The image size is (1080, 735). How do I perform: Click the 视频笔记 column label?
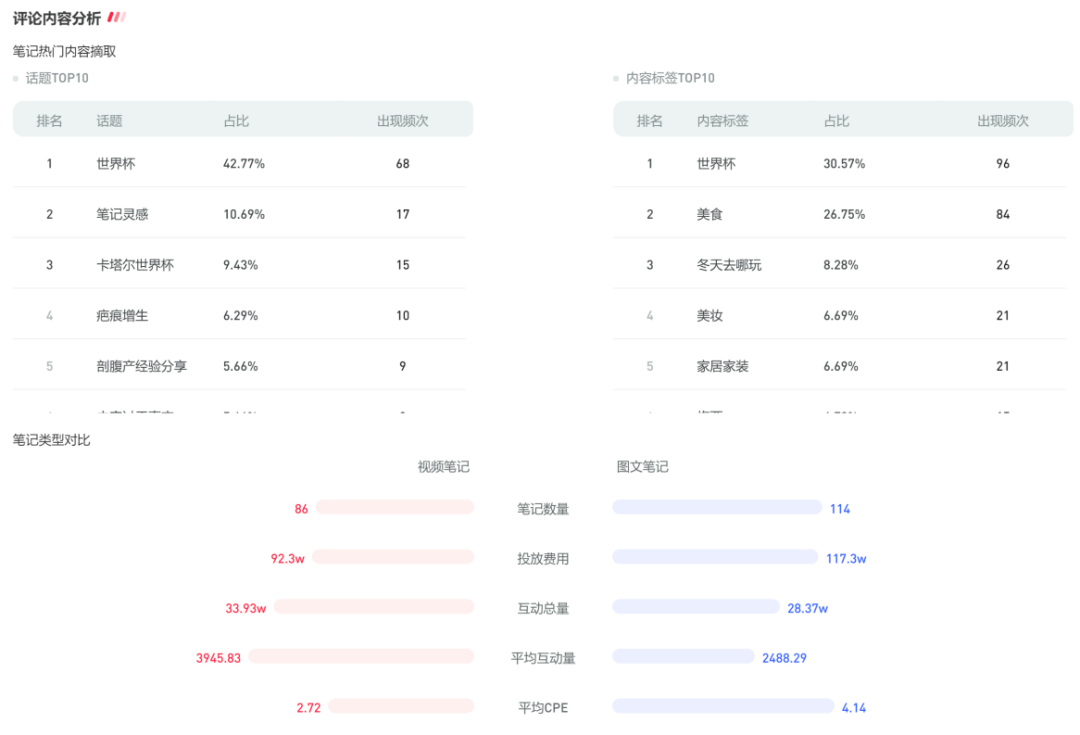click(443, 467)
